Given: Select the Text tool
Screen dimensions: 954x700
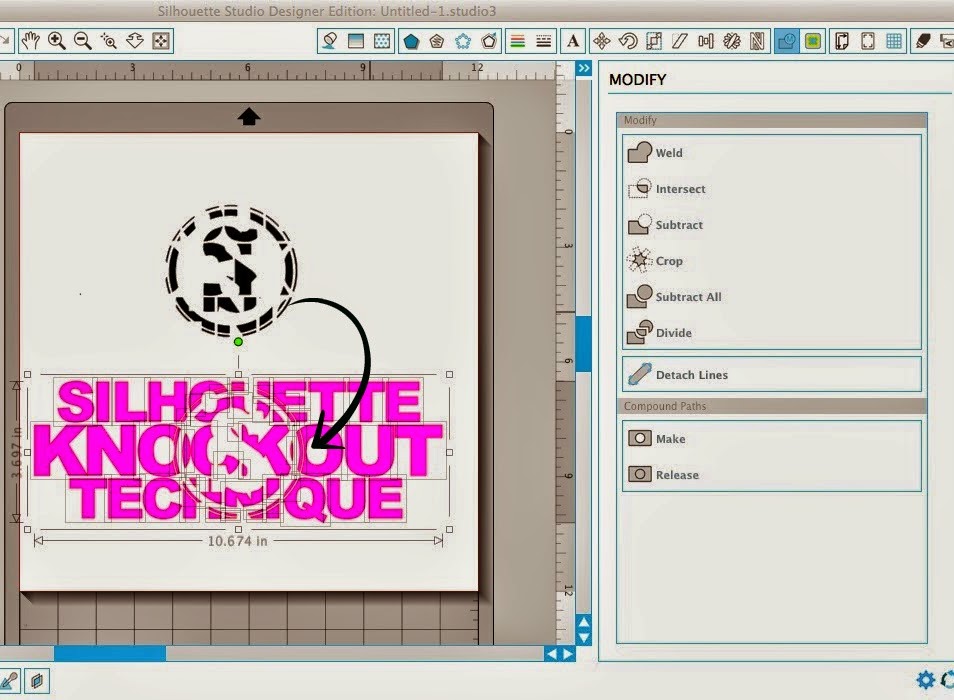Looking at the screenshot, I should (x=571, y=41).
